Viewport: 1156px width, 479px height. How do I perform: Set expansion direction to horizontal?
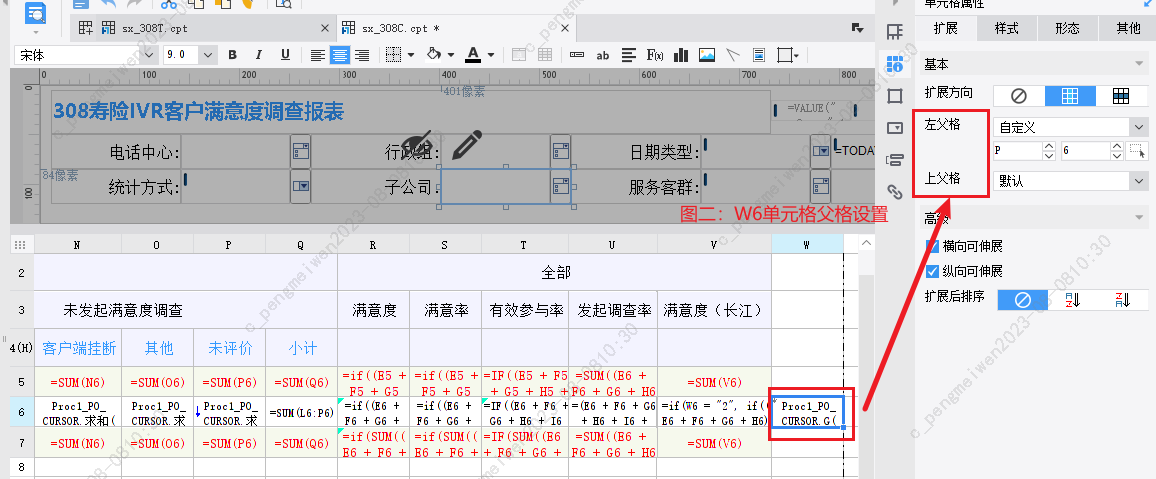1121,96
